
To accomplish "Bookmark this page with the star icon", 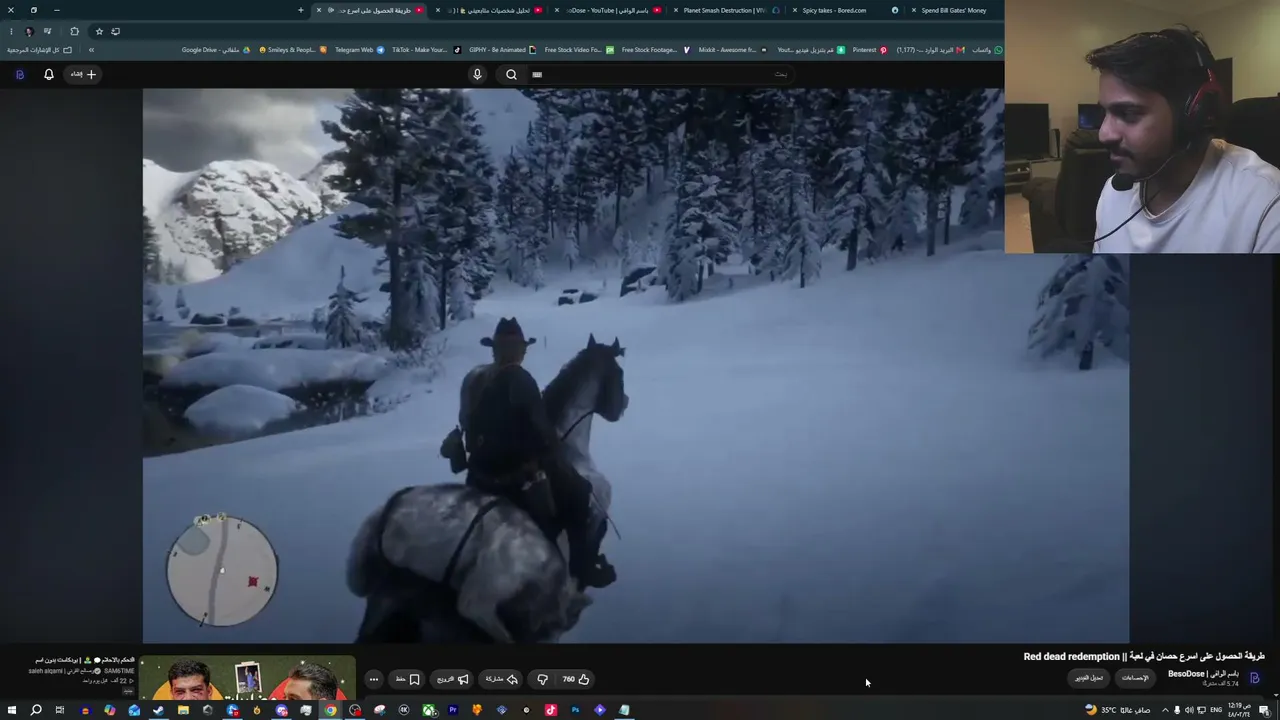I will 99,31.
